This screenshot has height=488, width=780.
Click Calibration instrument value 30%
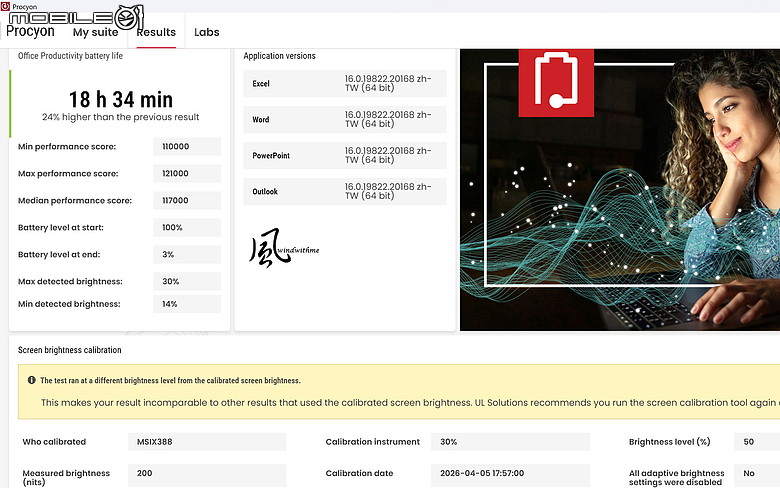click(x=510, y=442)
